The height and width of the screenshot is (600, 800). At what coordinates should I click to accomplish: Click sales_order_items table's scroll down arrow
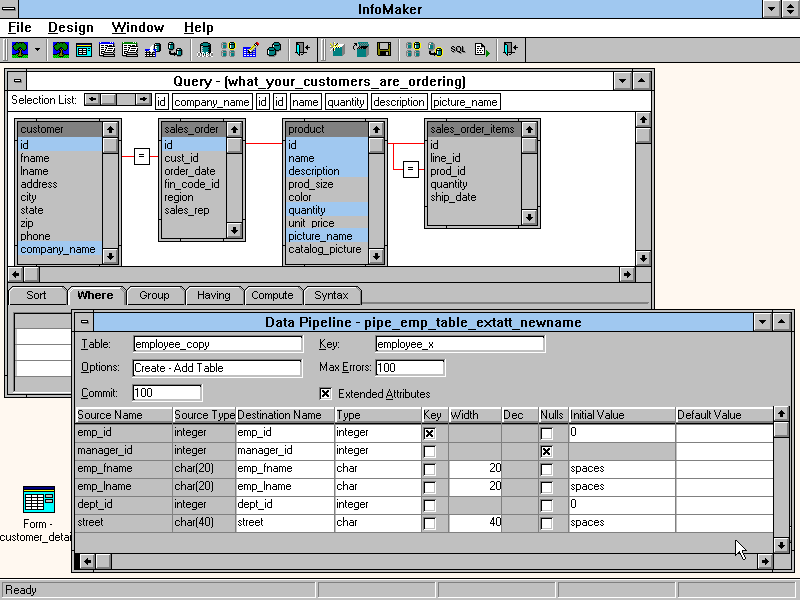pyautogui.click(x=529, y=217)
